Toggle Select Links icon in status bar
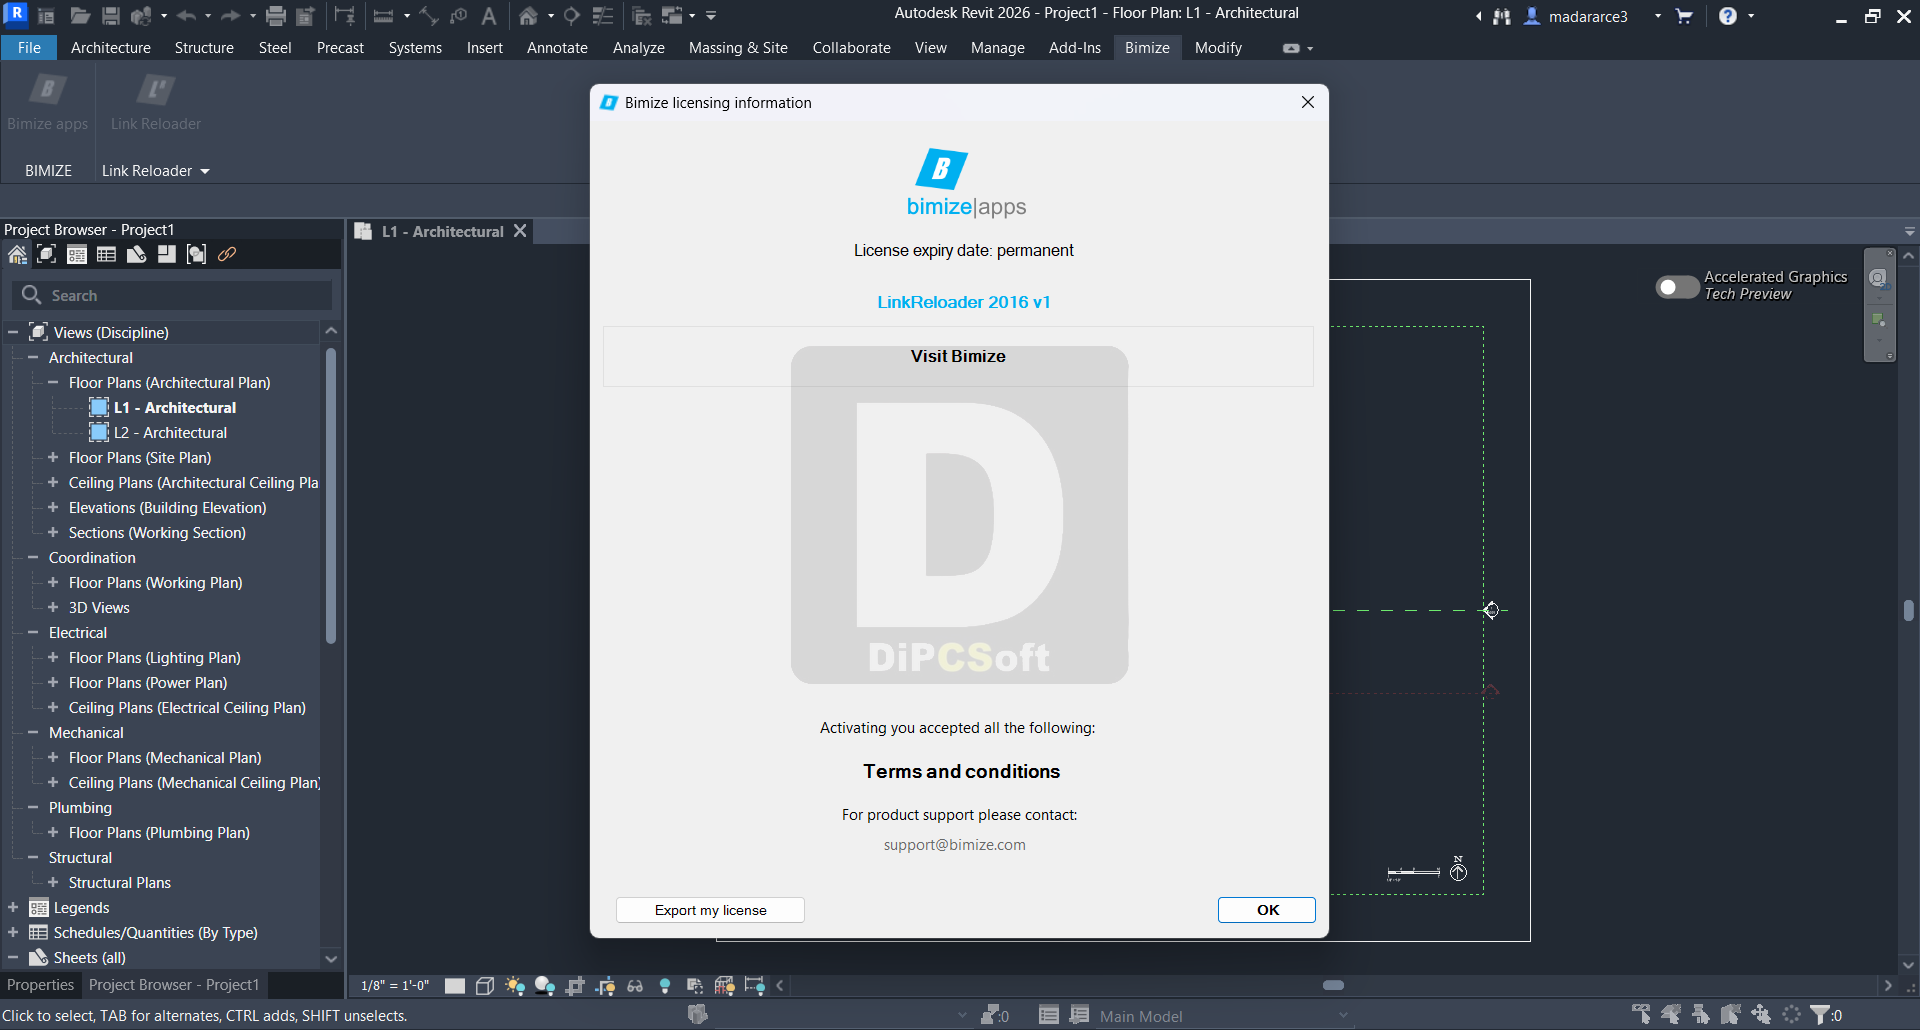 pos(1641,1015)
